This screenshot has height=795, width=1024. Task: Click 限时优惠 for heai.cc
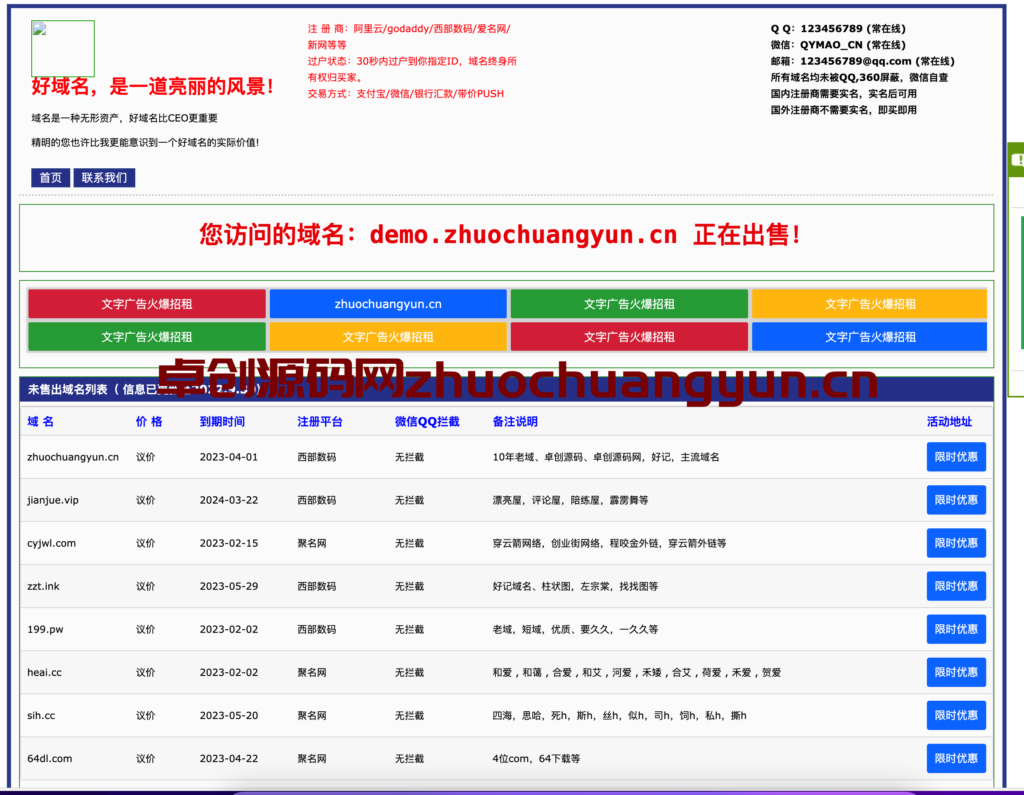coord(956,672)
